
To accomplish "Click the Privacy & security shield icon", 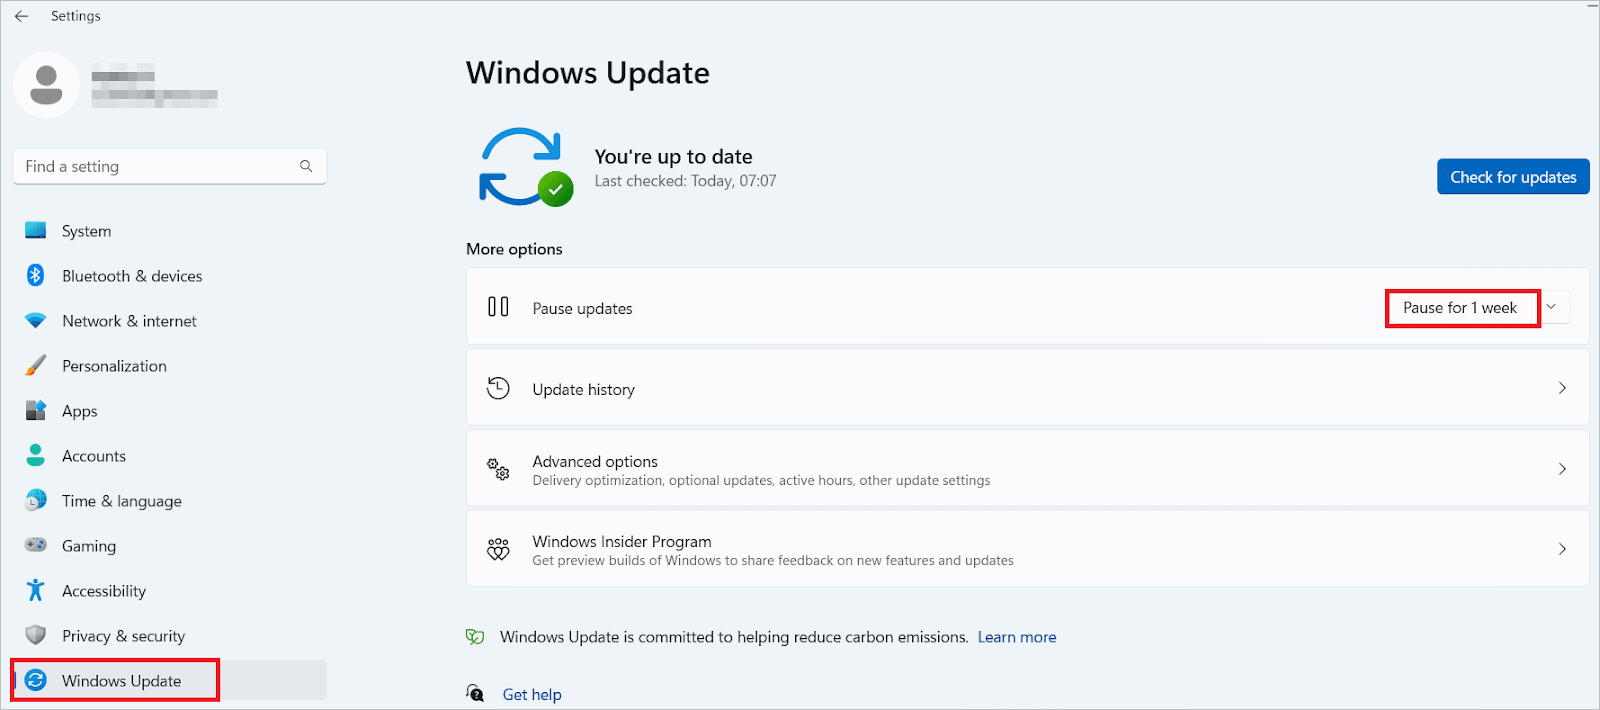I will (36, 635).
